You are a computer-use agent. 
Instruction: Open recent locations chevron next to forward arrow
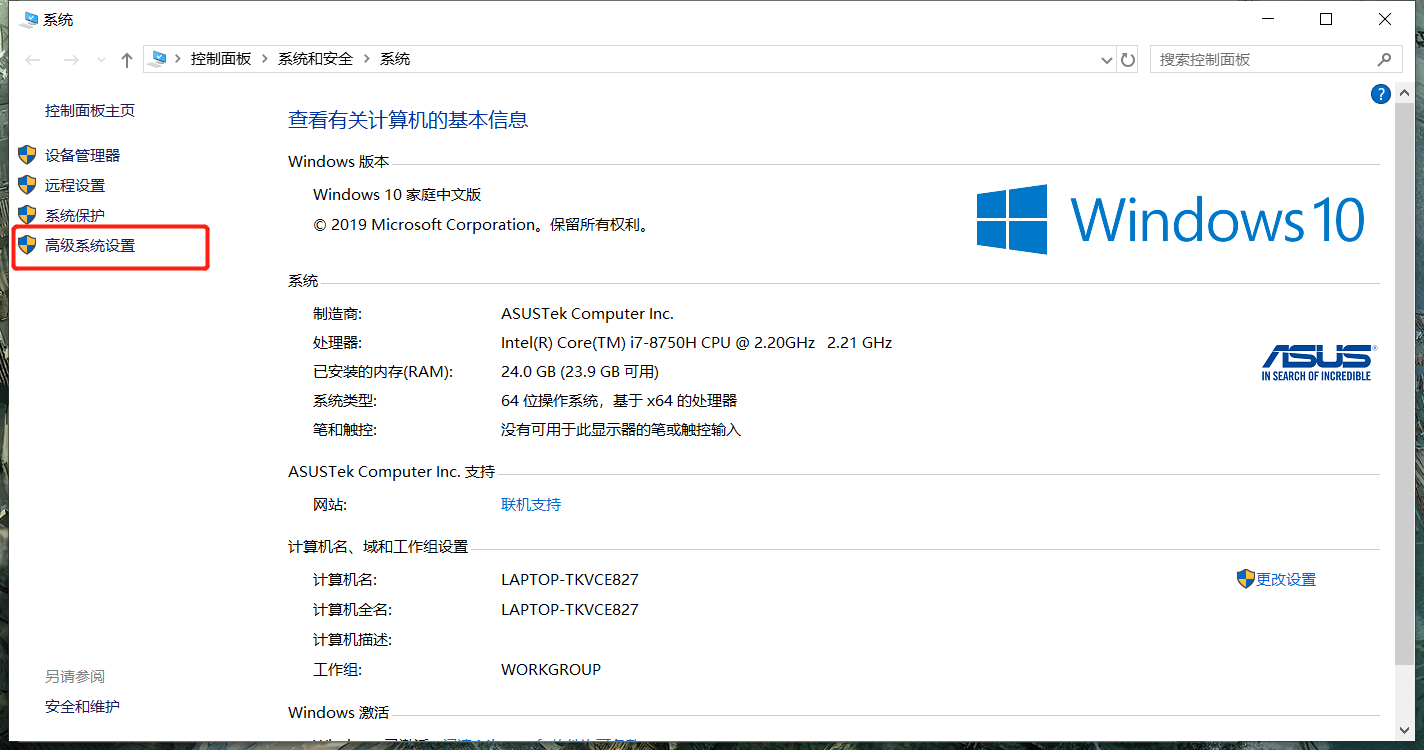[100, 59]
